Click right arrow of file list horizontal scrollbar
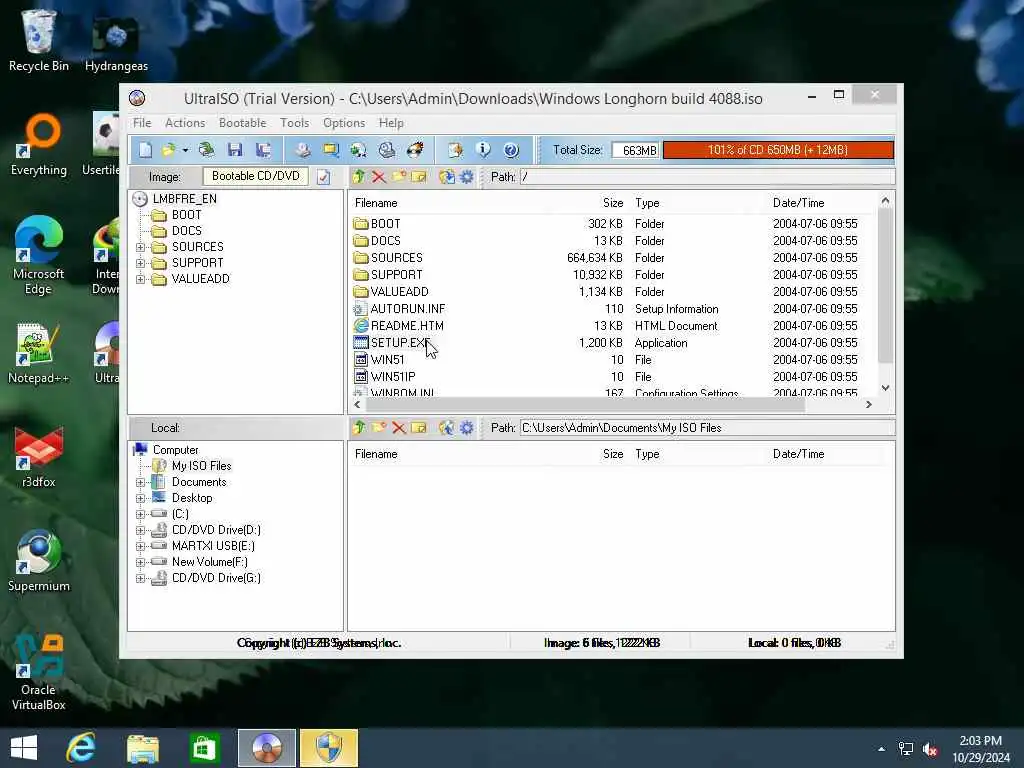The image size is (1024, 768). pyautogui.click(x=869, y=405)
